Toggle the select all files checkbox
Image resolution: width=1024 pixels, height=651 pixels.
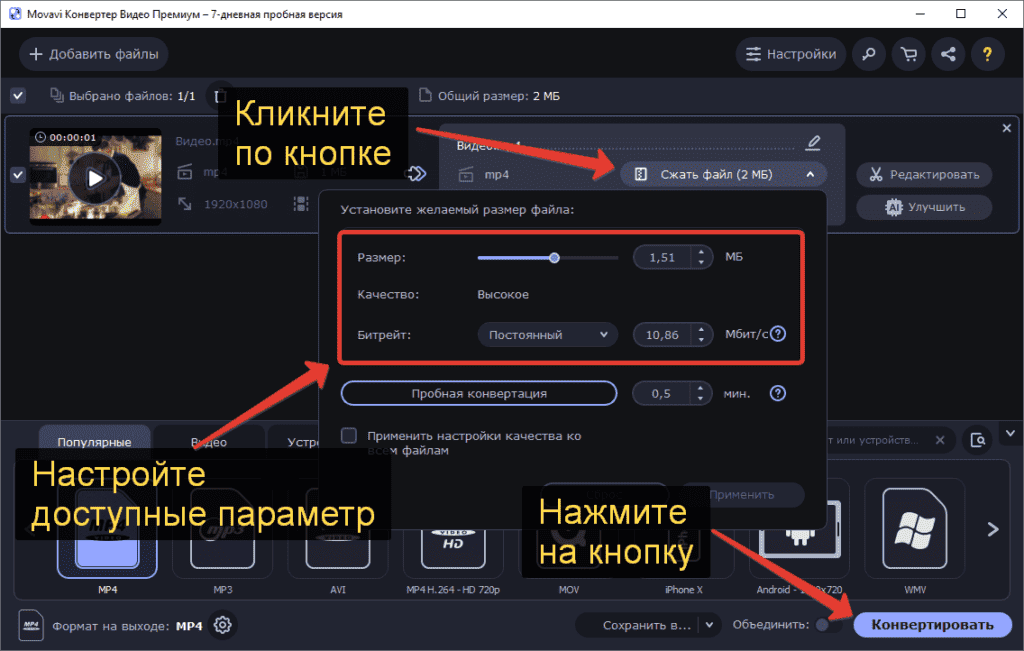18,96
